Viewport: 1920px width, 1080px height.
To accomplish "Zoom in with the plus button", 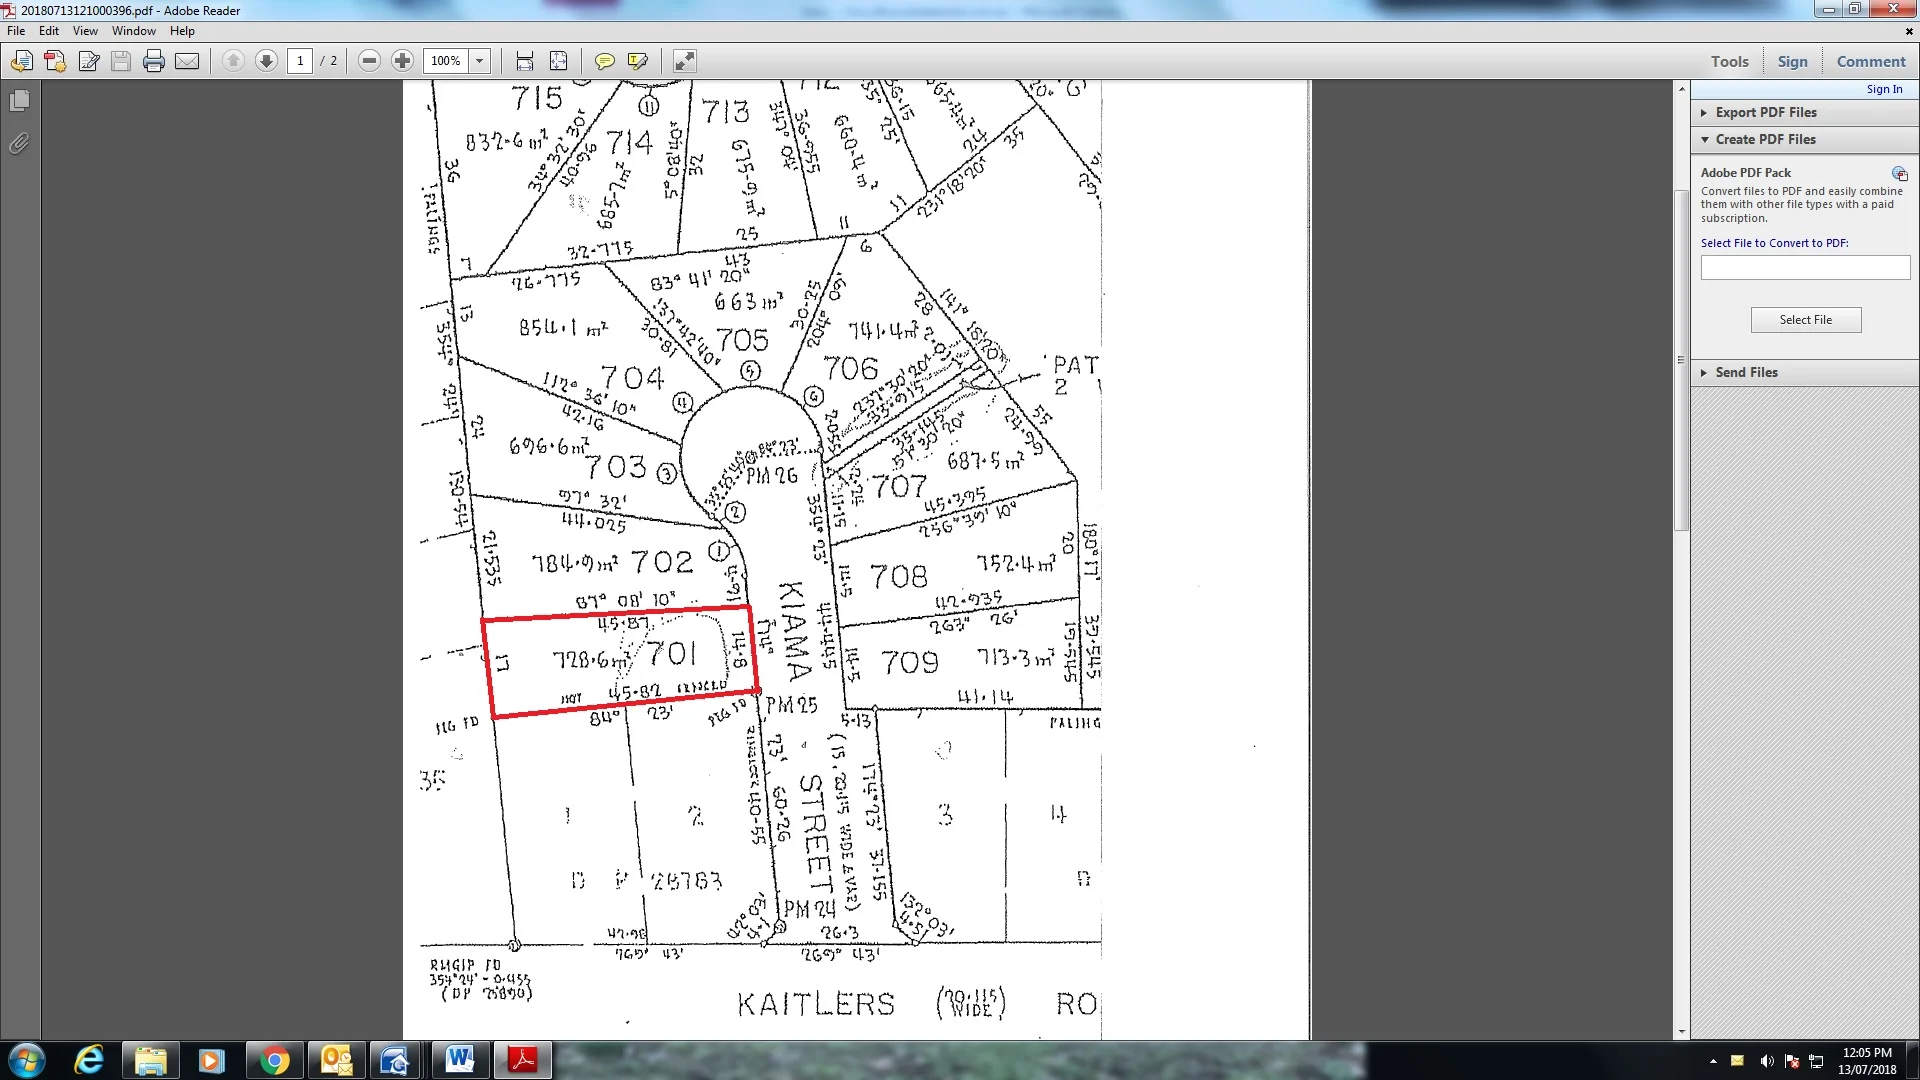I will click(x=402, y=62).
